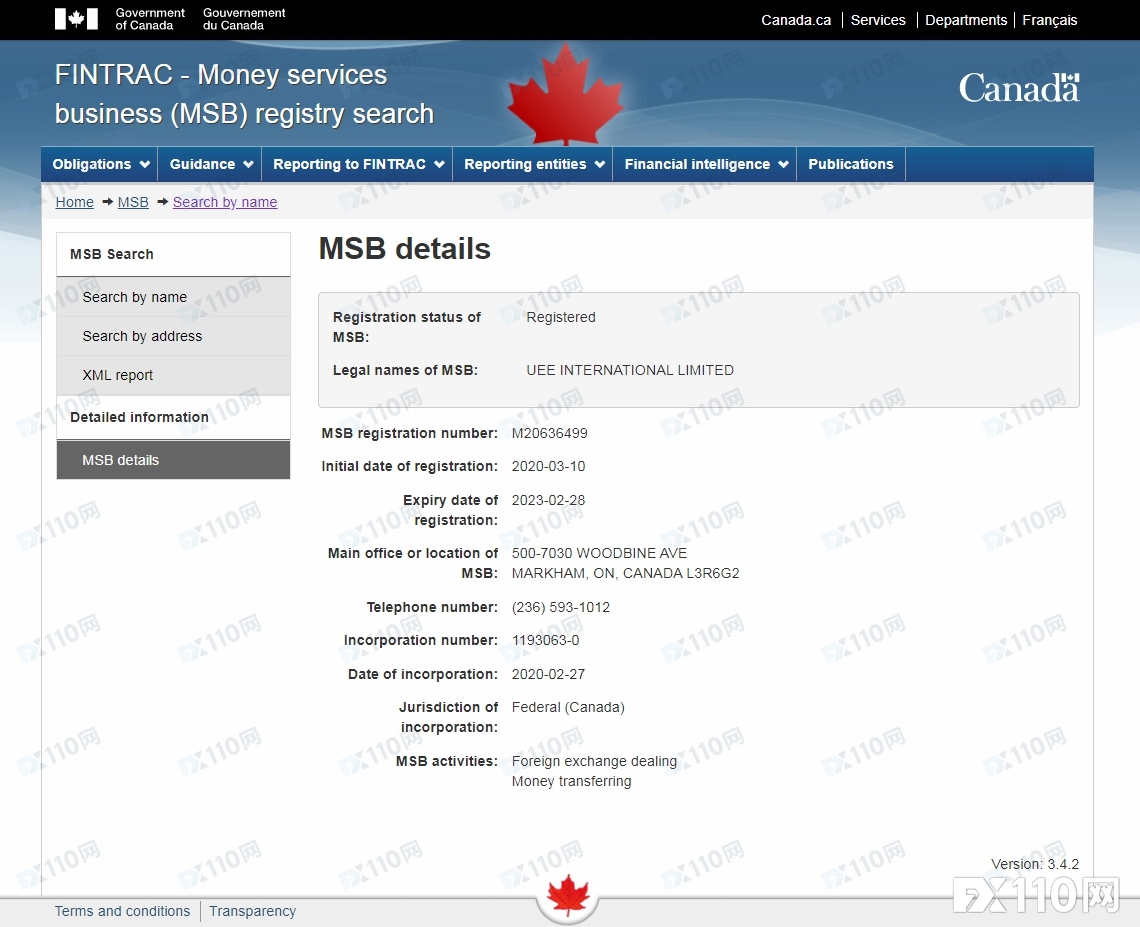The width and height of the screenshot is (1140, 927).
Task: Open the Publications menu item
Action: [851, 164]
